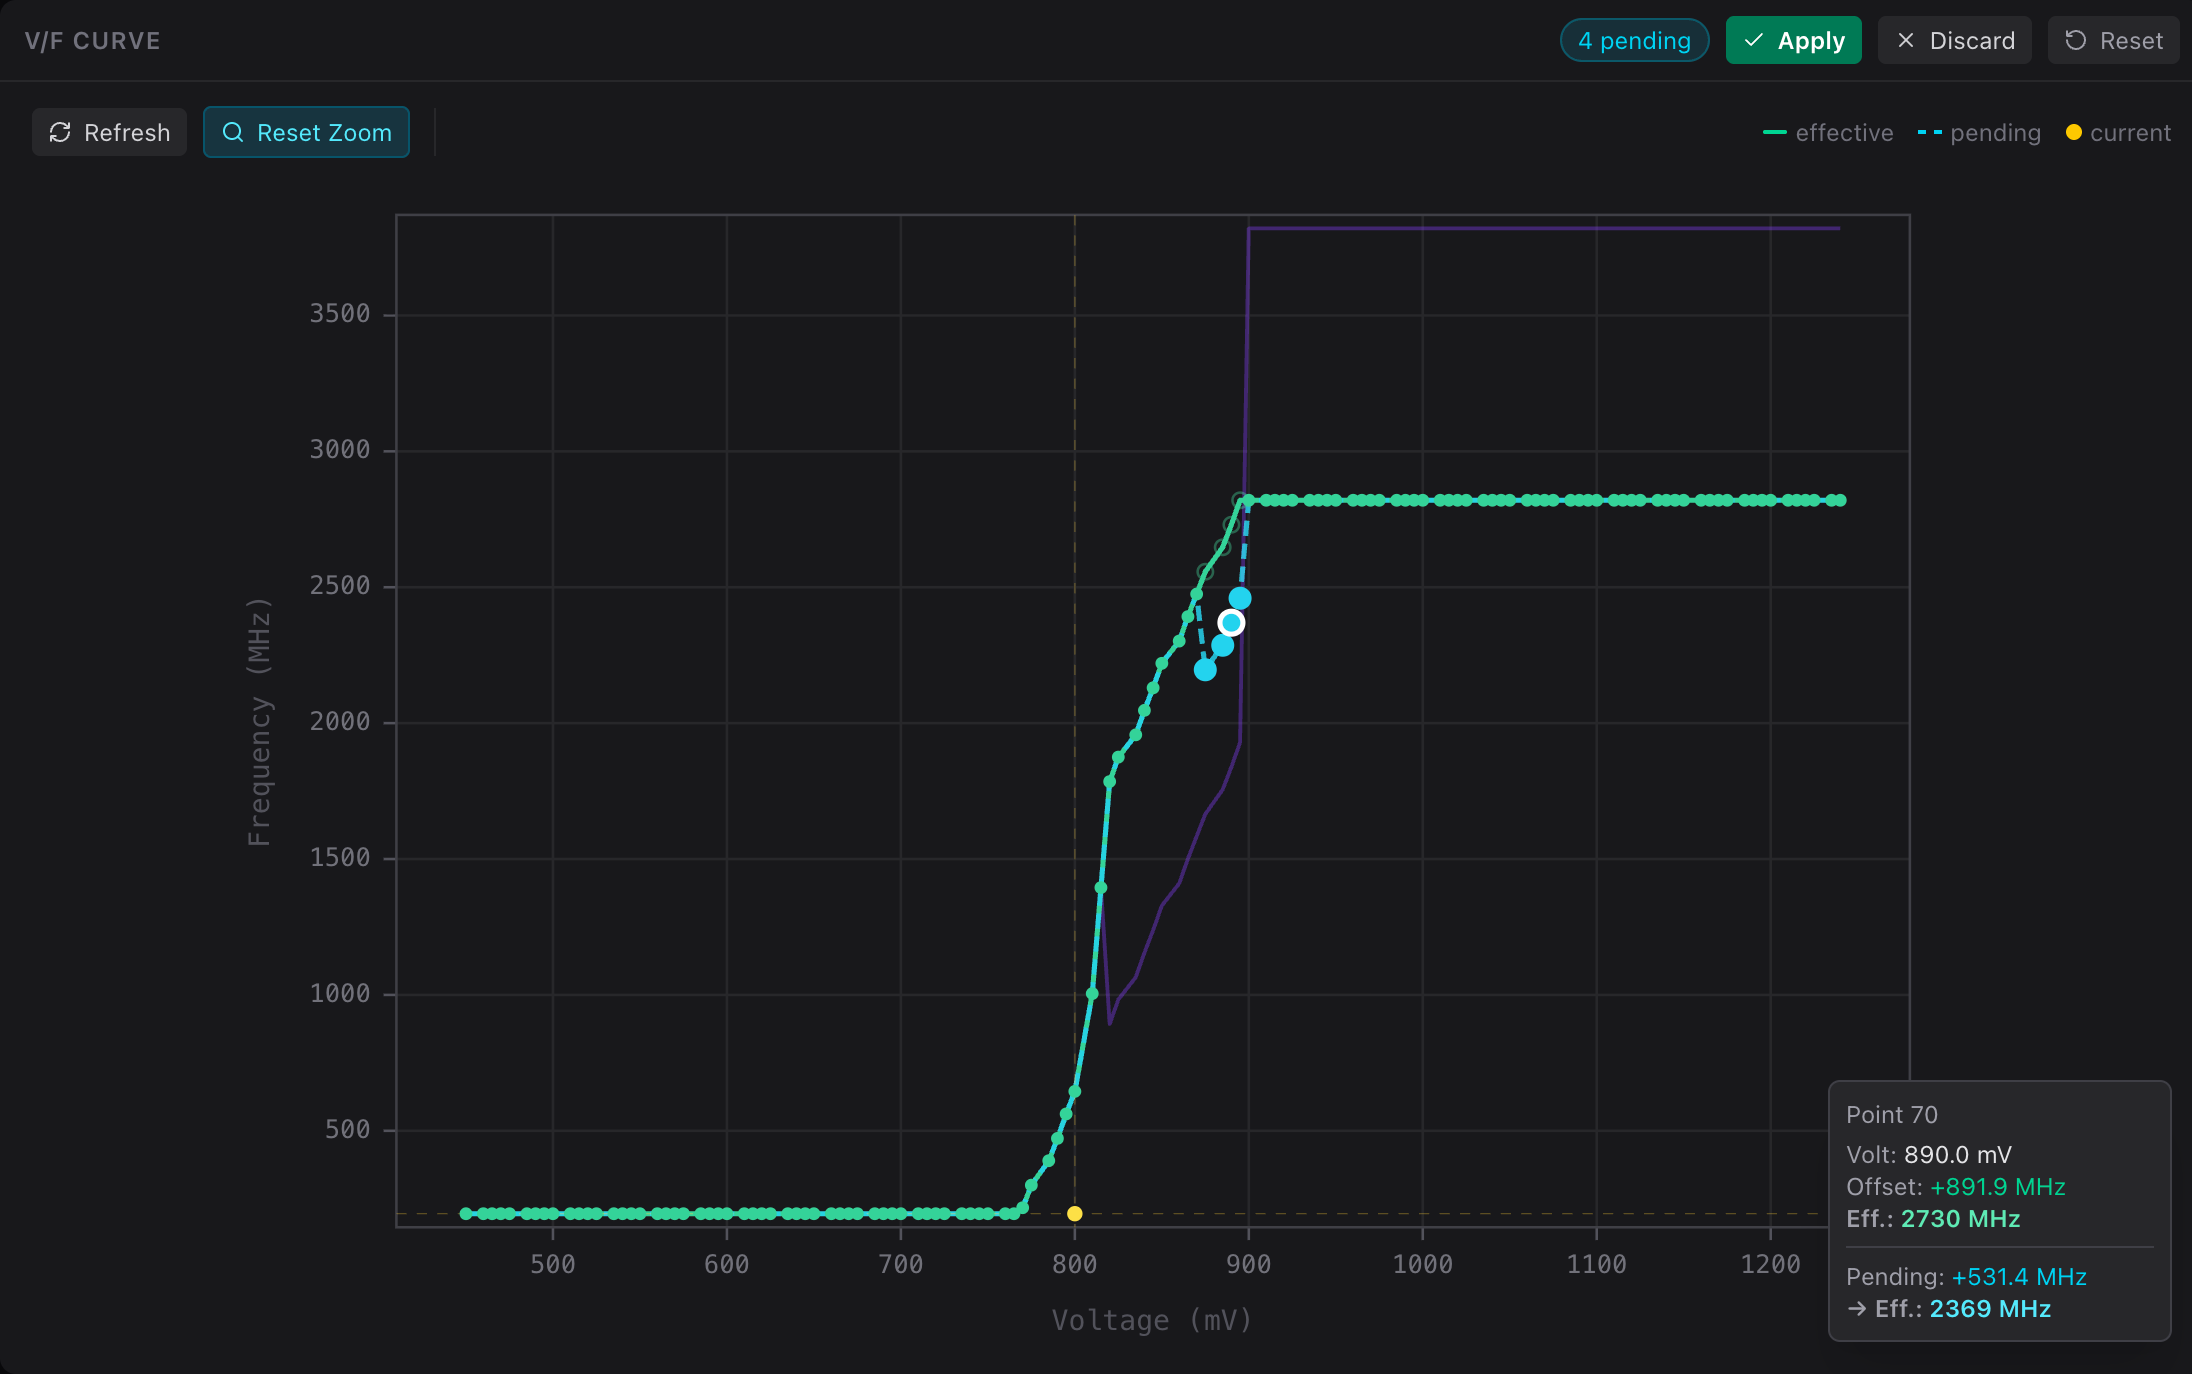Click Reset Zoom on the chart

click(x=306, y=132)
